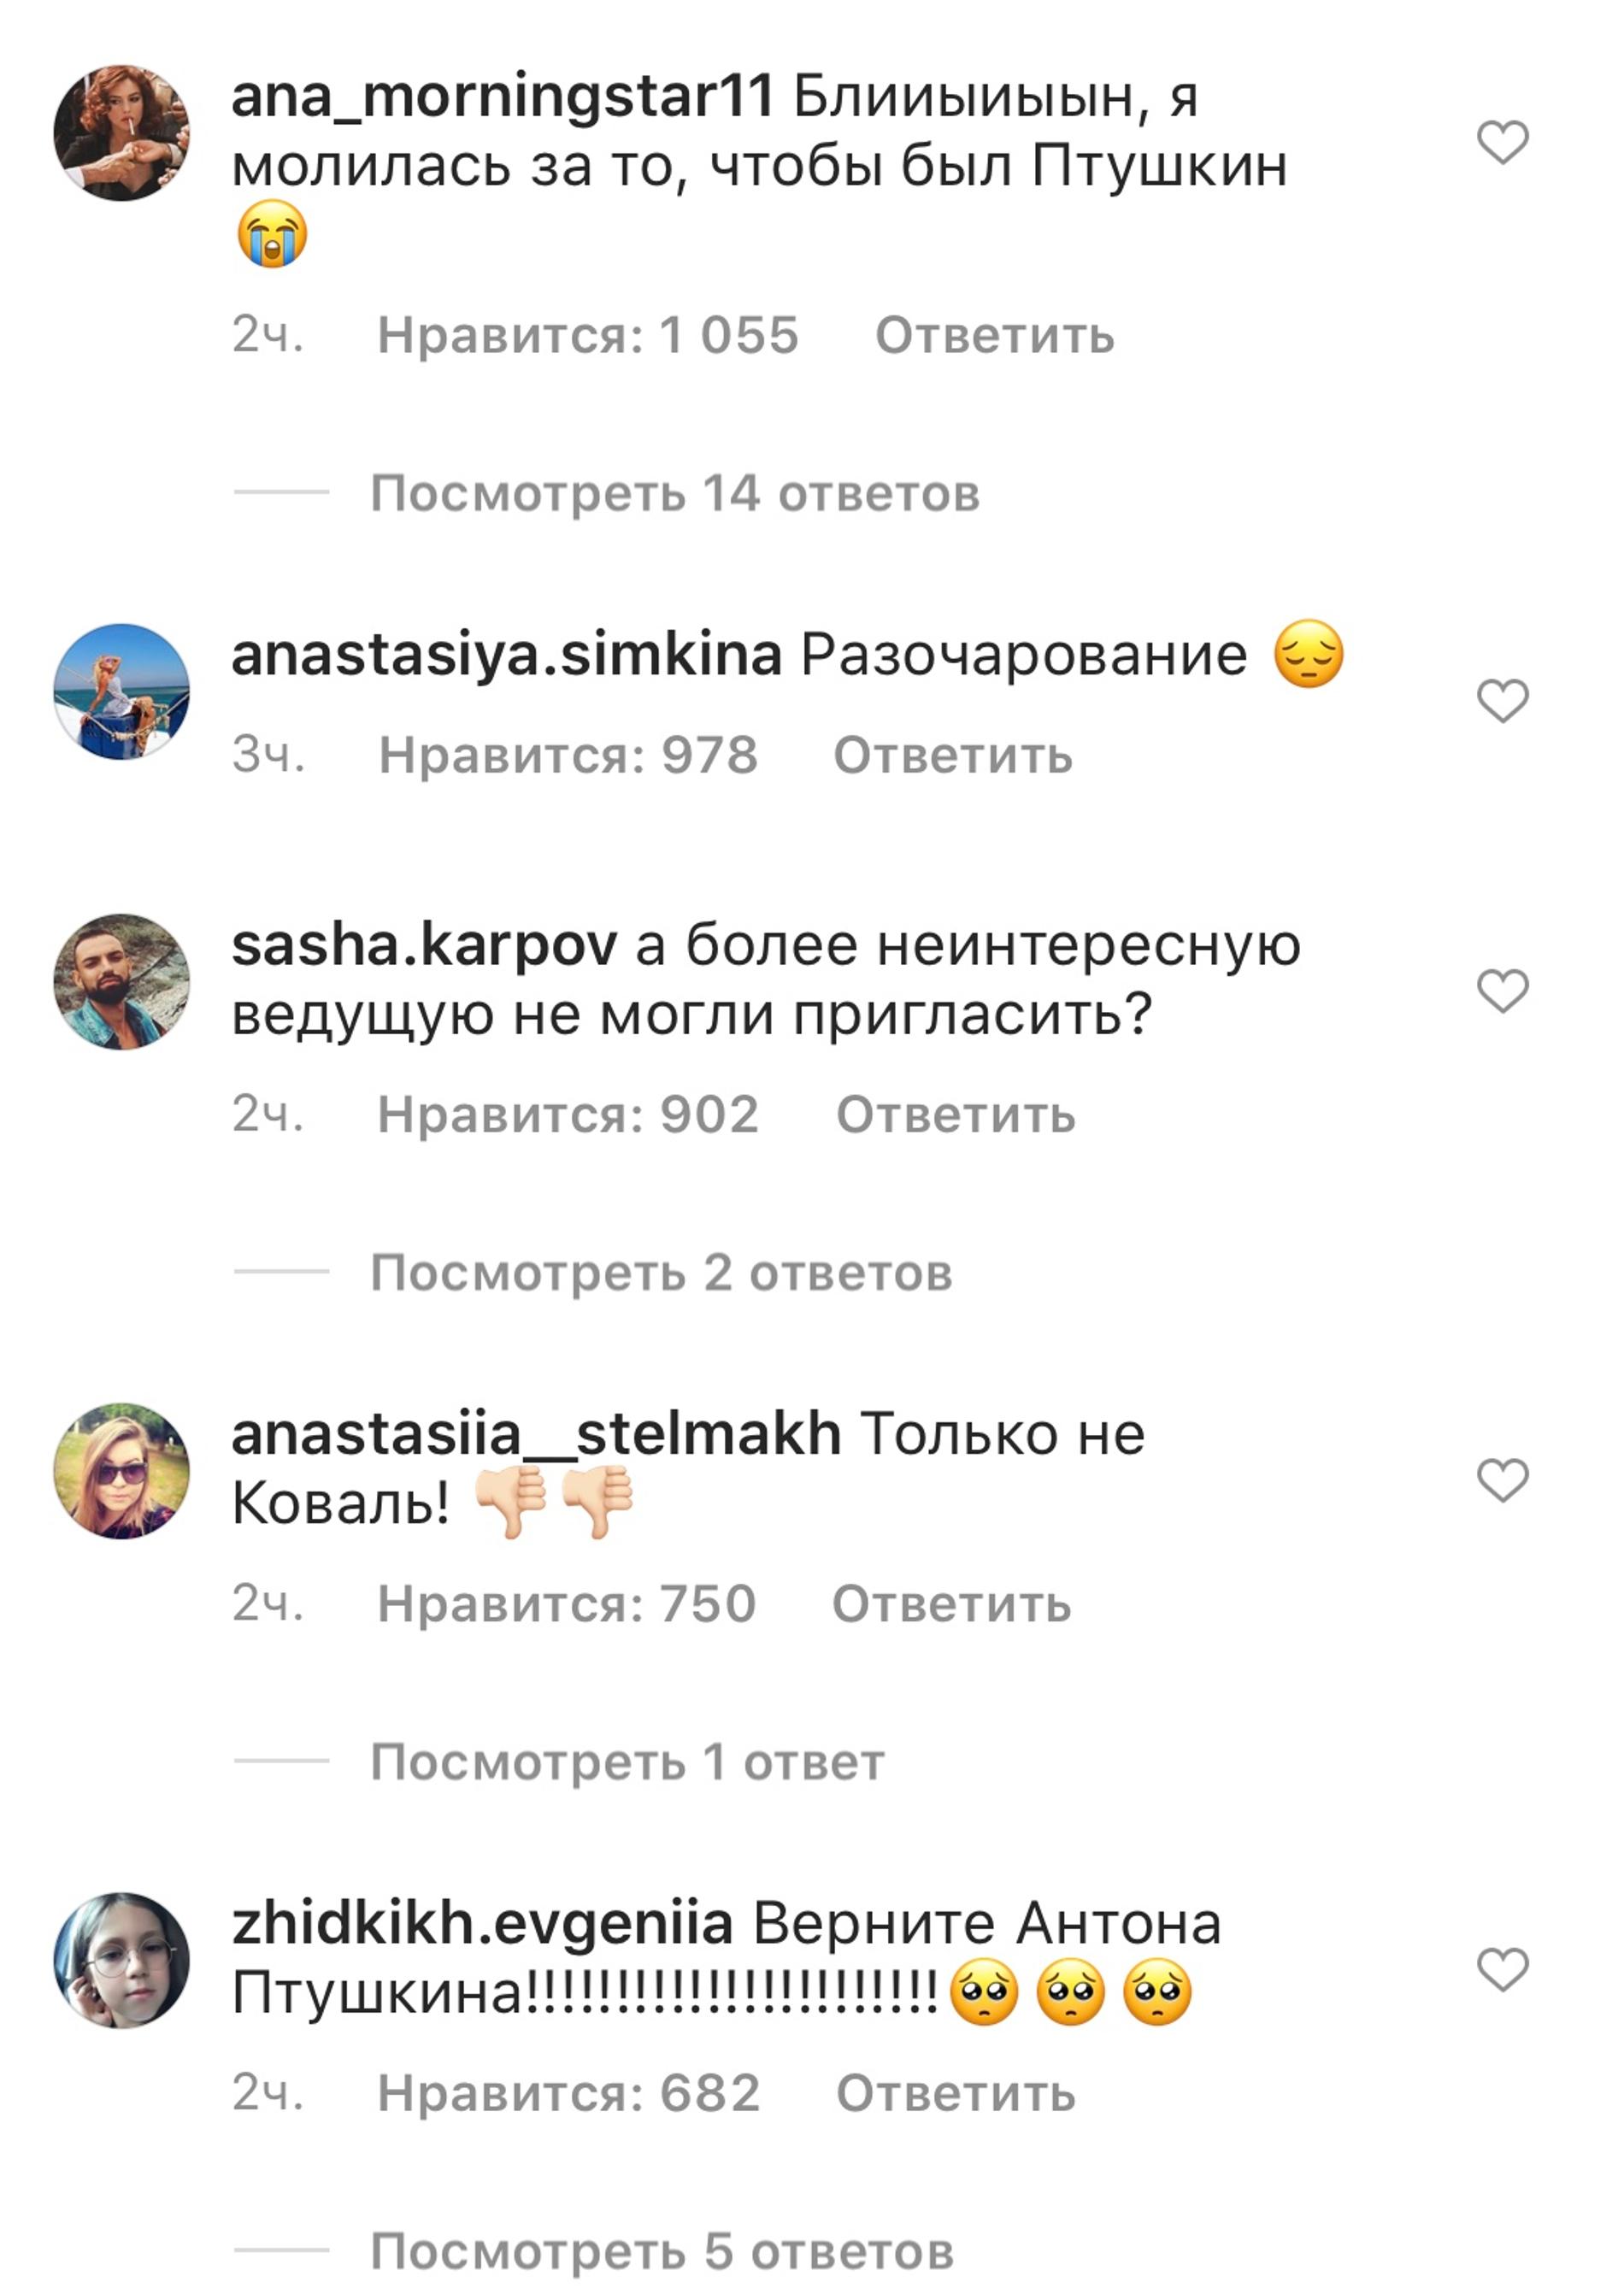The width and height of the screenshot is (1624, 2294).
Task: Open anastasiya.simkina's avatar
Action: click(121, 692)
